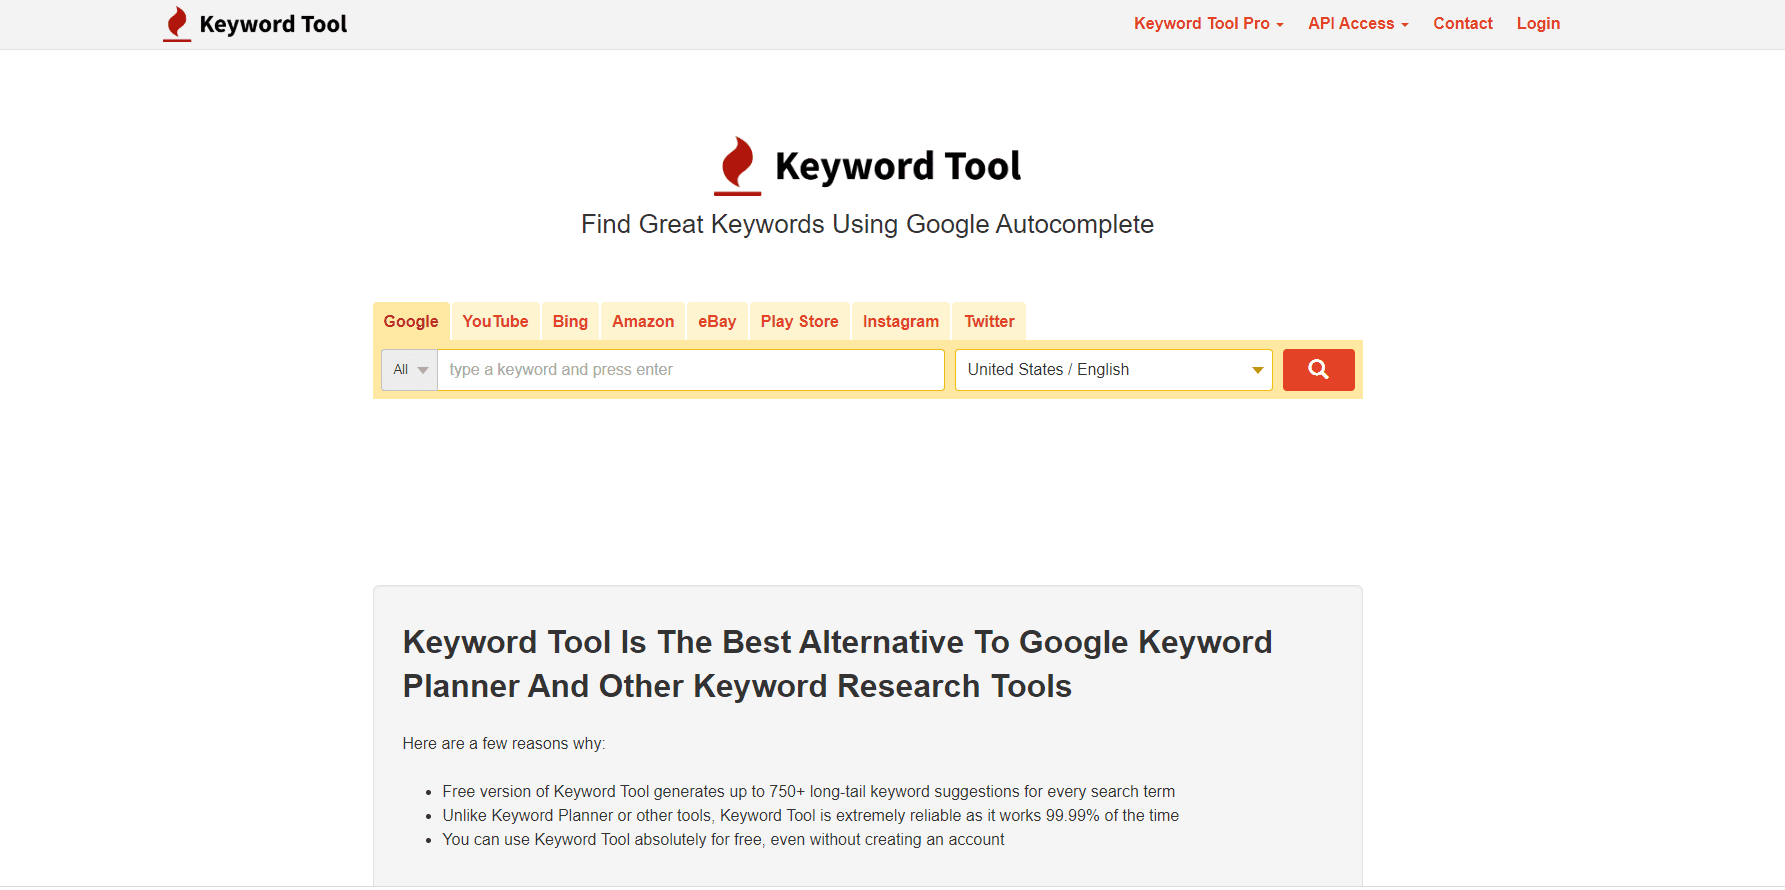
Task: Open the United States / English selector
Action: coord(1113,370)
